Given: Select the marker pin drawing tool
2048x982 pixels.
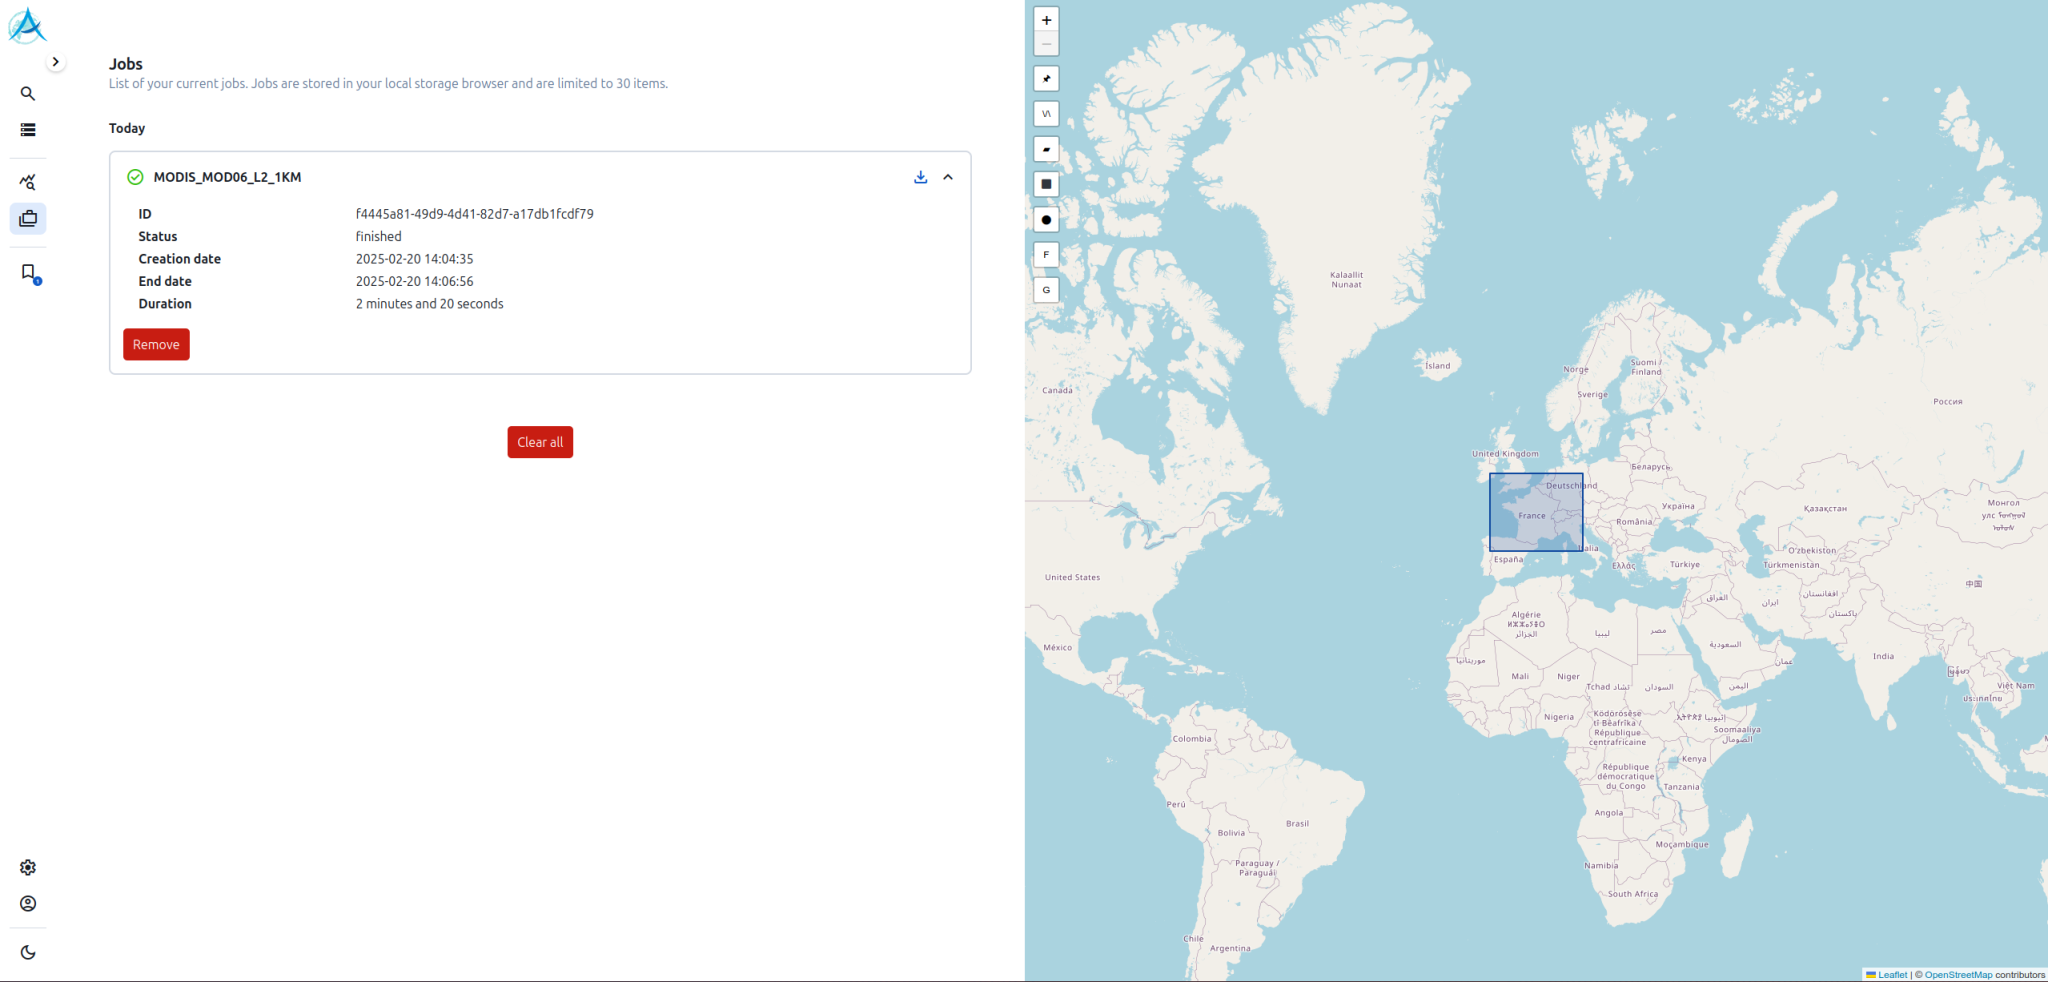Looking at the screenshot, I should (x=1046, y=79).
